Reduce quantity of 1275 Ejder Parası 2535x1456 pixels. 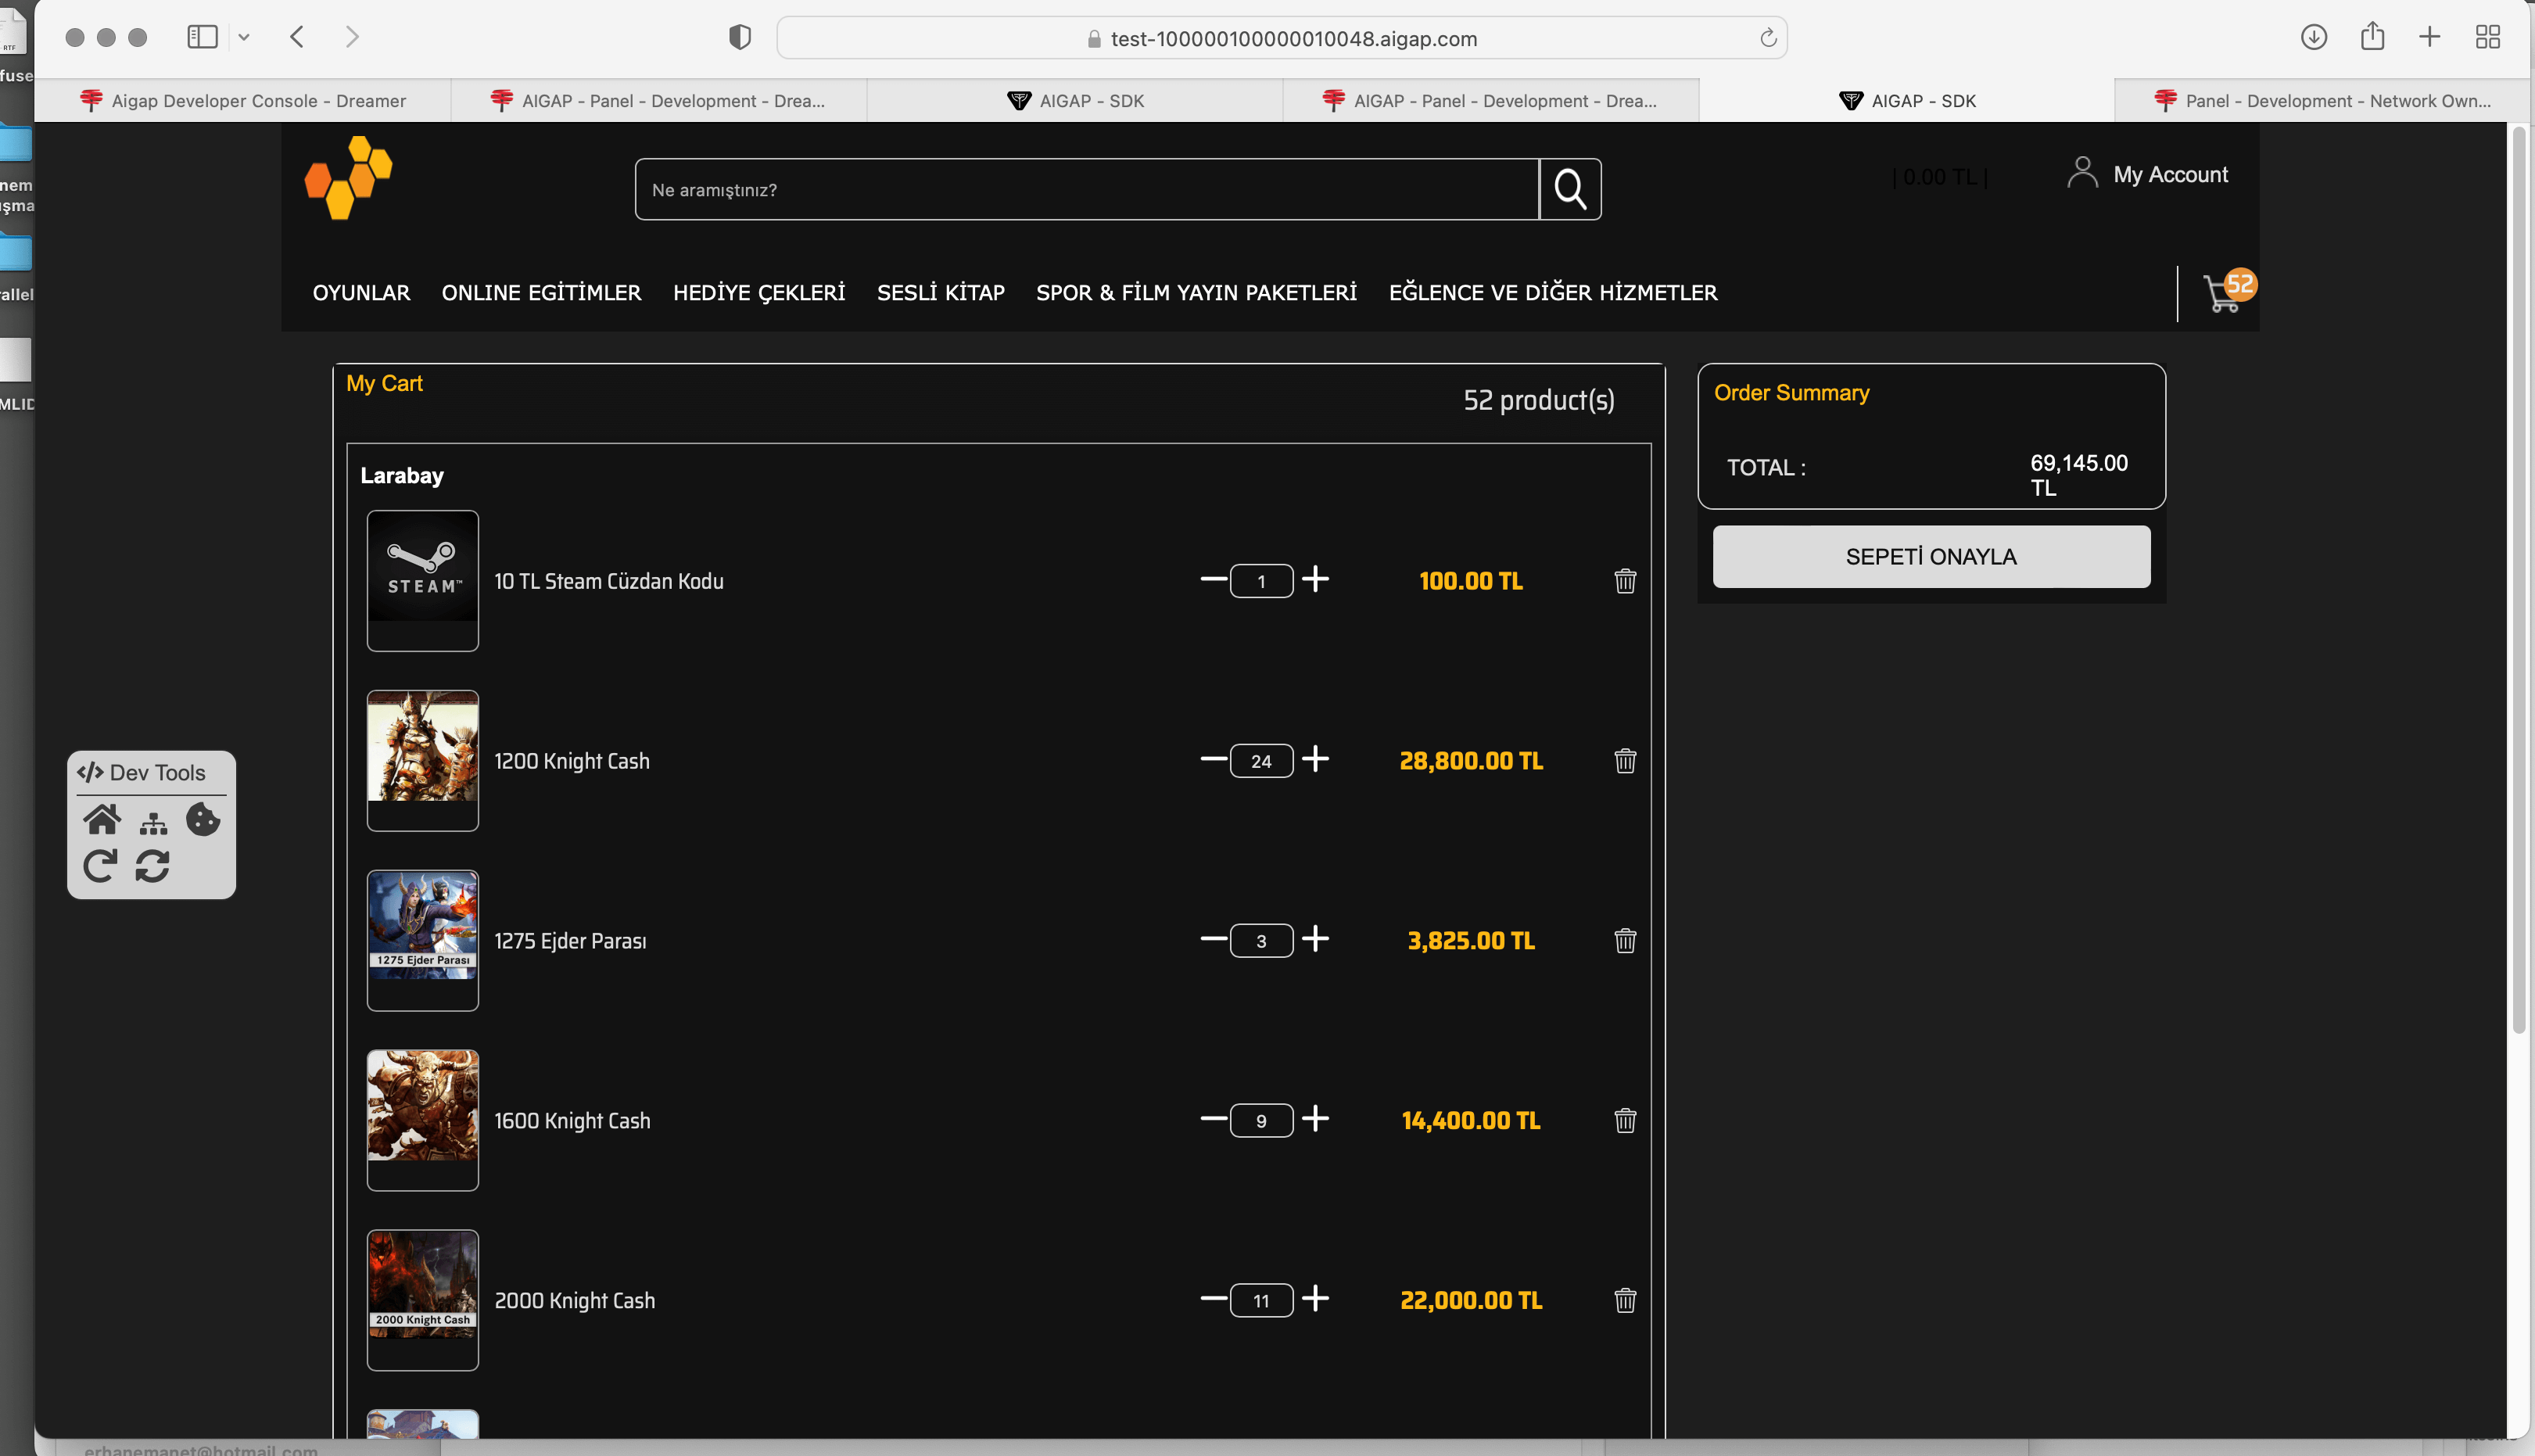1213,939
